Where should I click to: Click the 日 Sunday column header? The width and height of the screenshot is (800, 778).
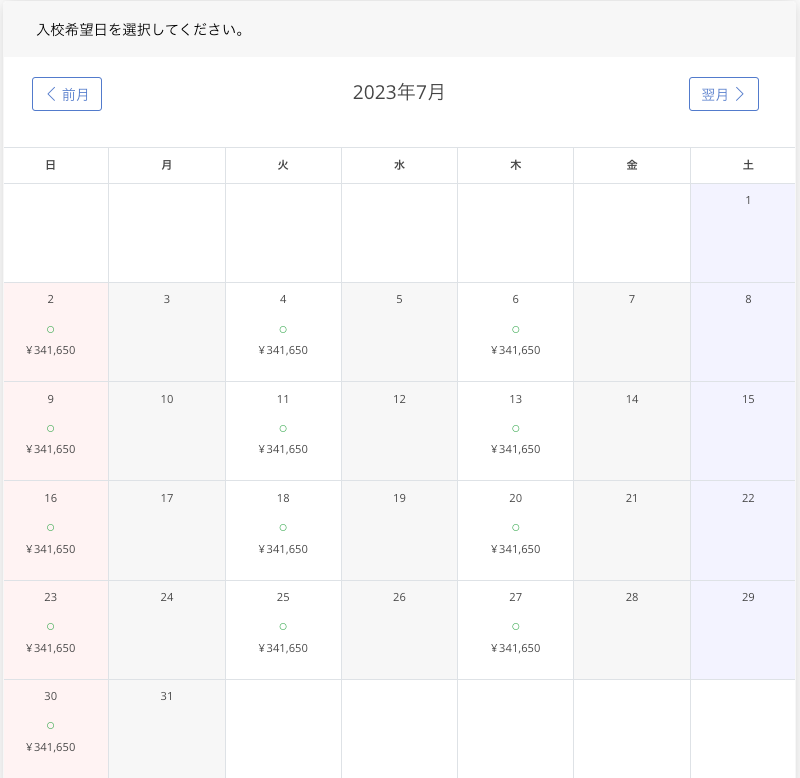coord(51,165)
